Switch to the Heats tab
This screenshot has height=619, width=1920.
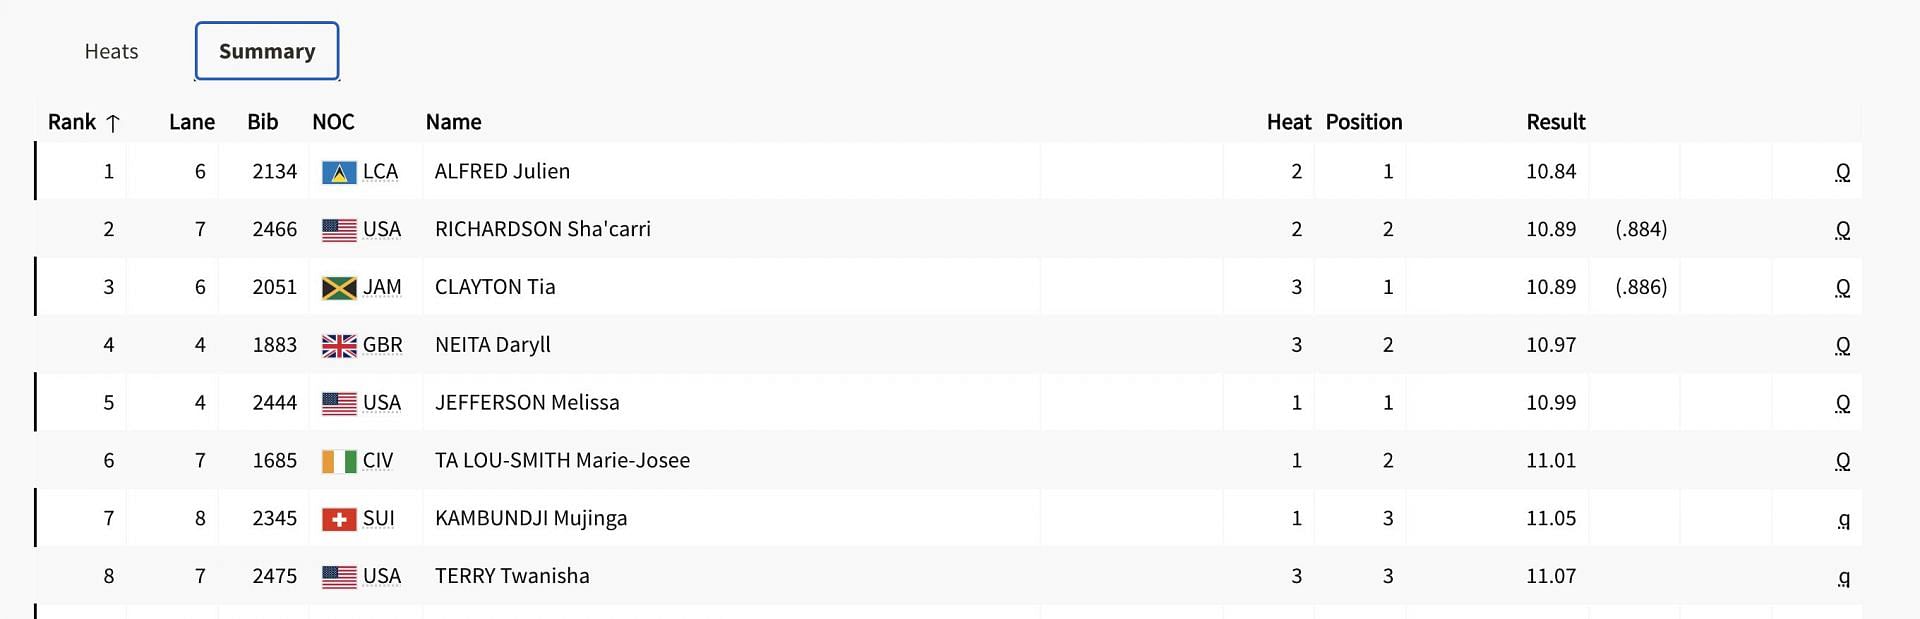[x=111, y=51]
